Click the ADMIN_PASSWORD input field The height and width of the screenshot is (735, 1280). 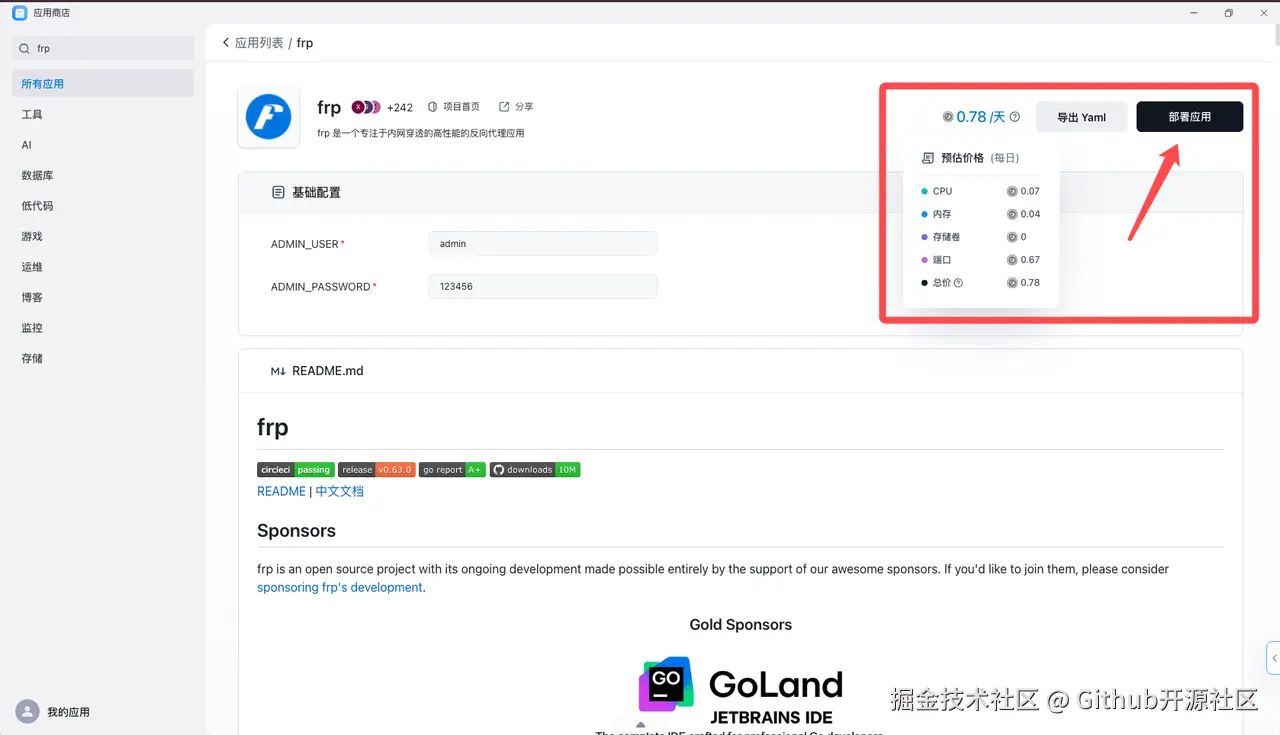[543, 287]
